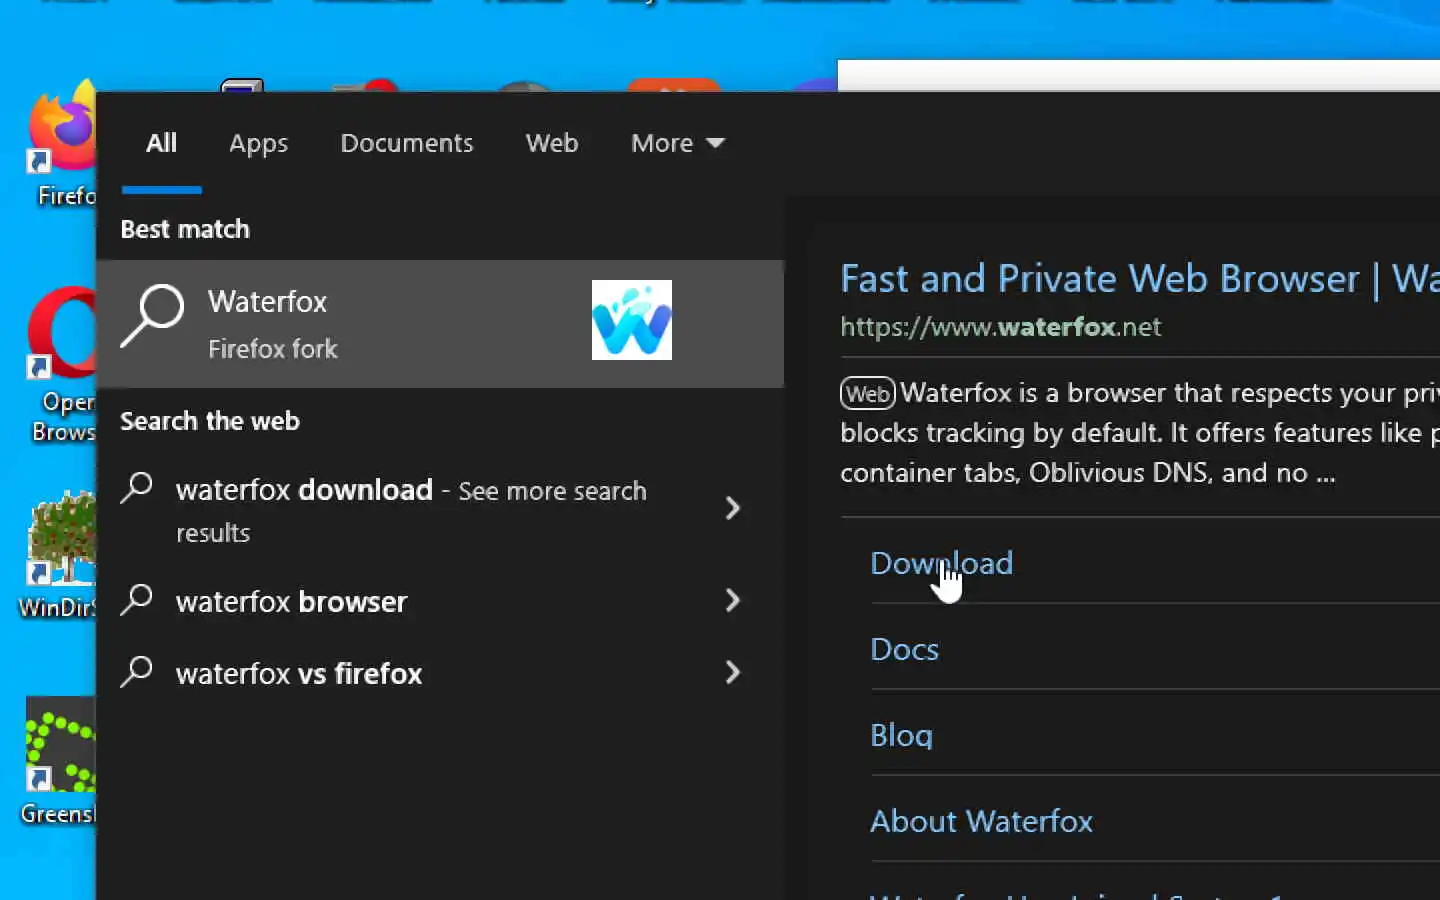Open Fast and Private Web Browser link
This screenshot has width=1440, height=900.
click(x=1140, y=278)
